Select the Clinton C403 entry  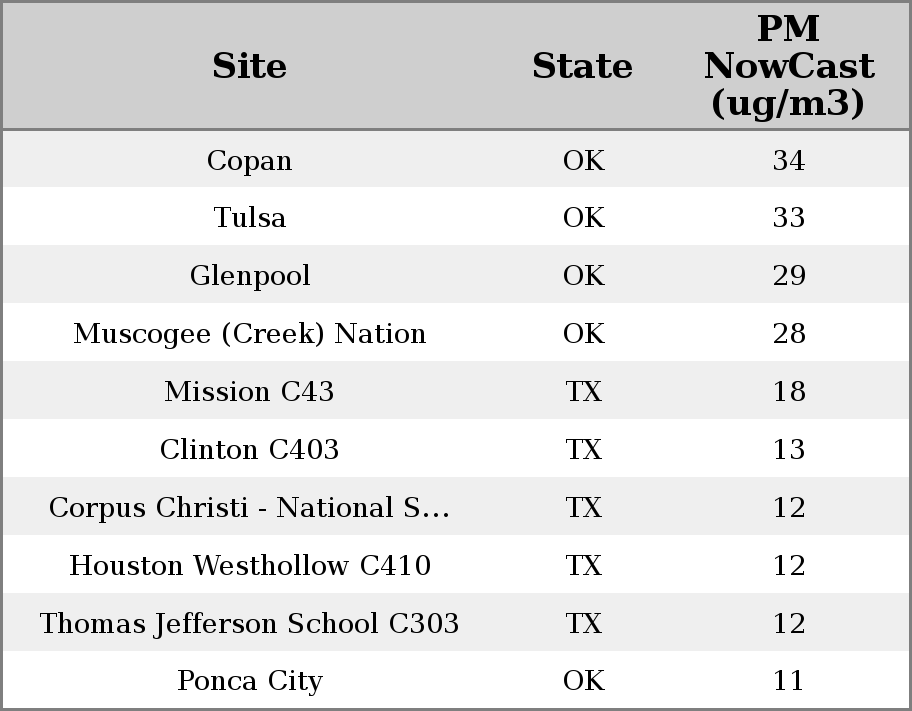pyautogui.click(x=249, y=450)
